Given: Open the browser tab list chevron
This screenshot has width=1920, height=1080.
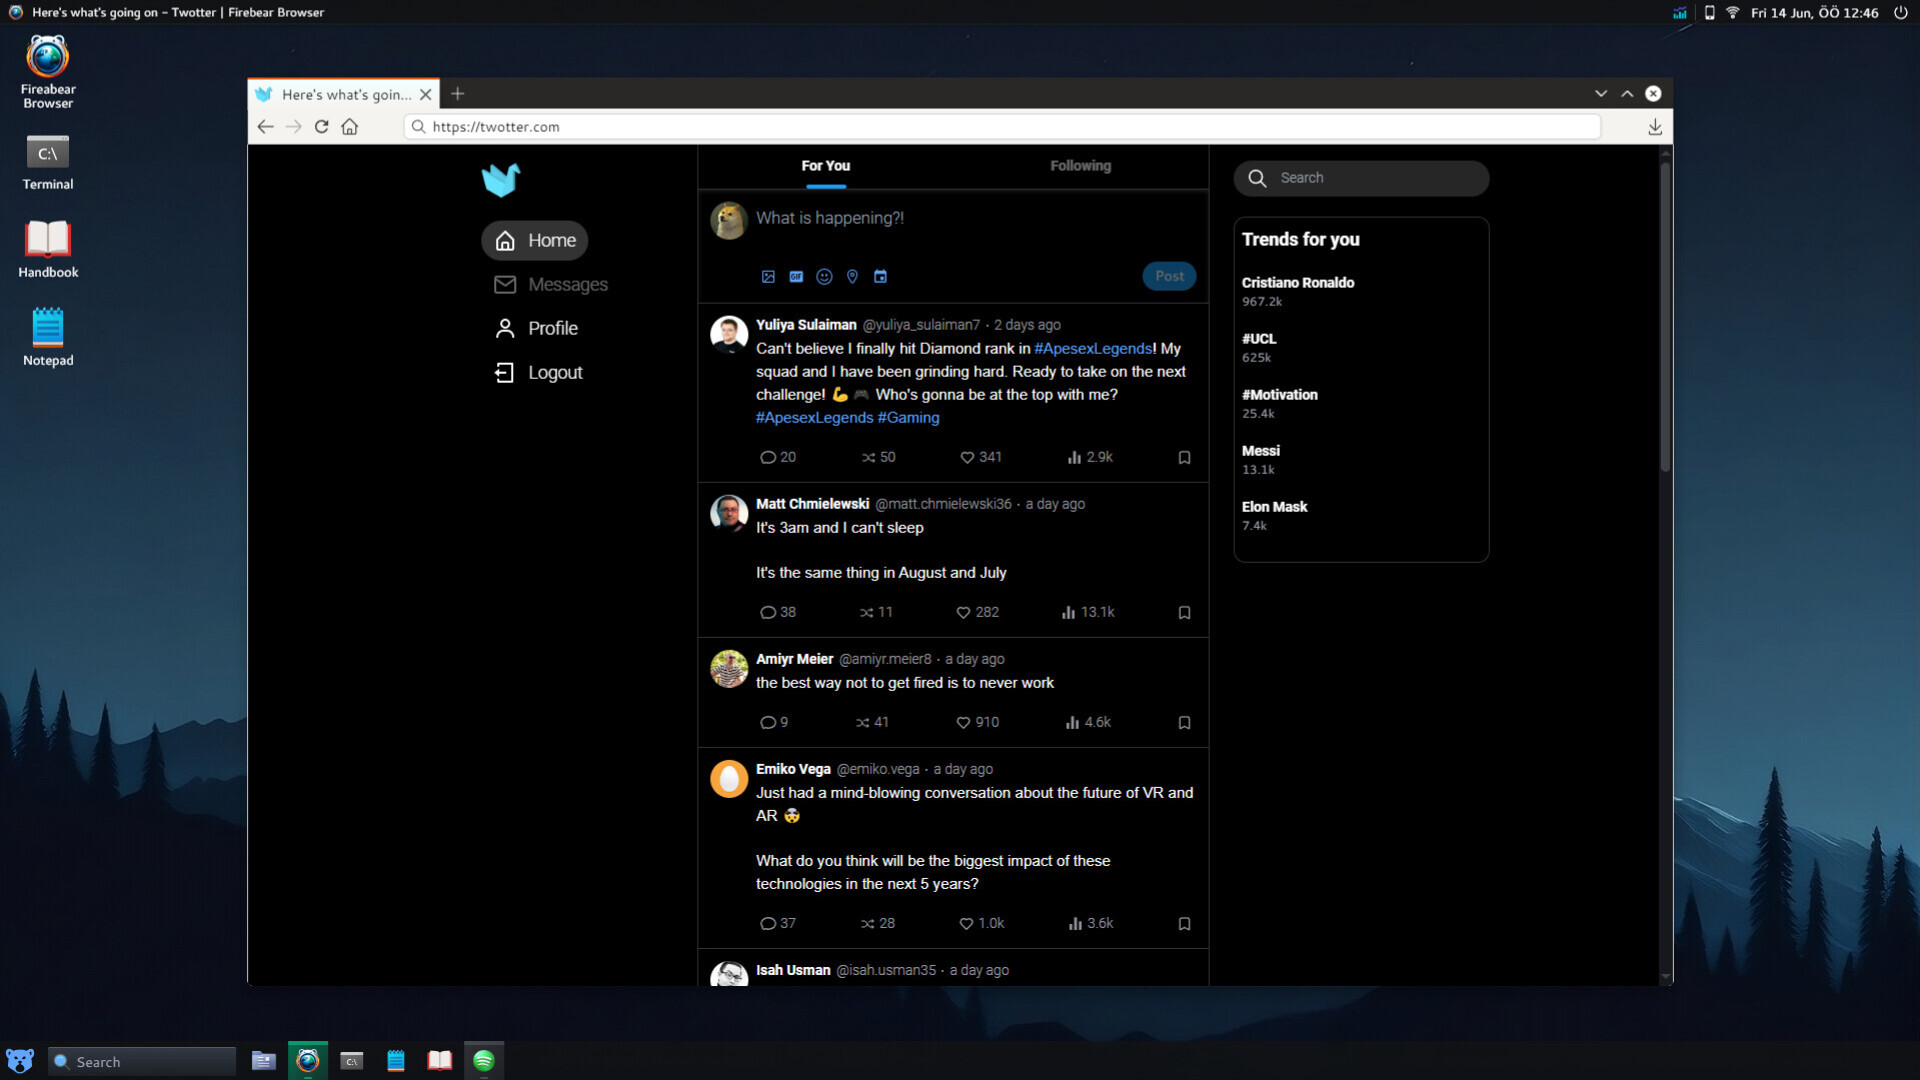Looking at the screenshot, I should pos(1602,93).
